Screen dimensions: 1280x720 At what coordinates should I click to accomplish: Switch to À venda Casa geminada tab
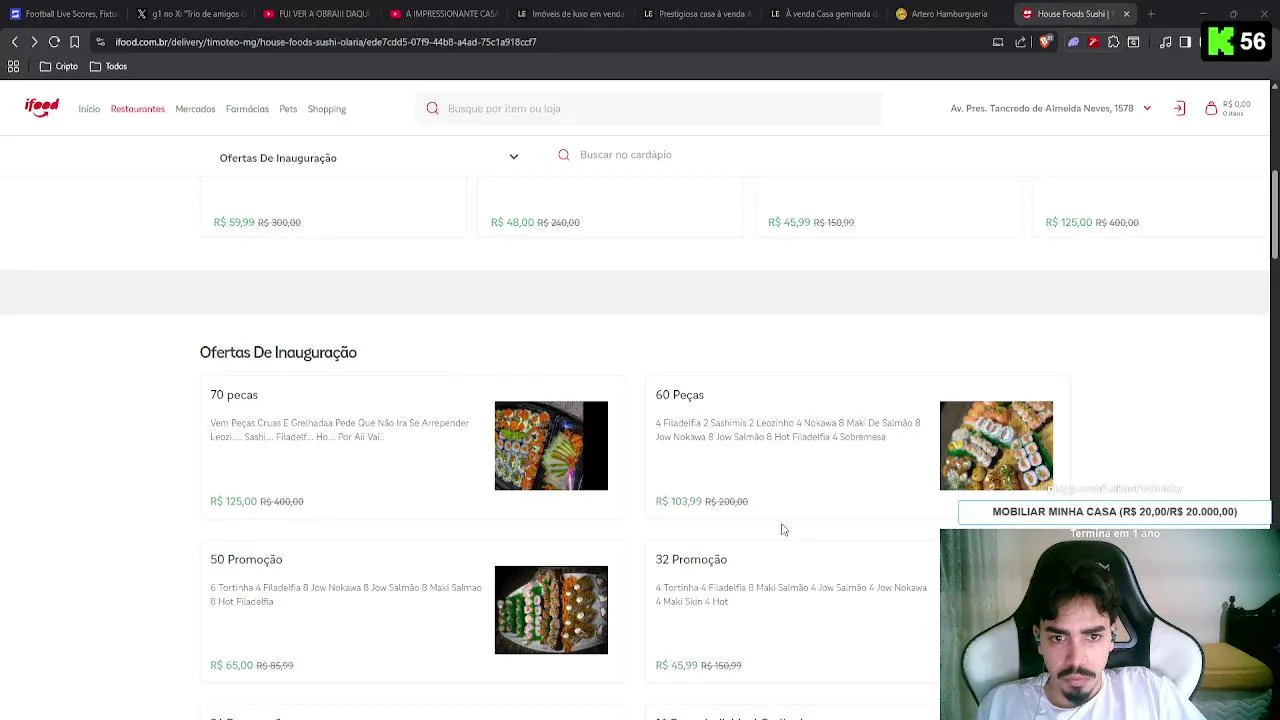pos(824,14)
